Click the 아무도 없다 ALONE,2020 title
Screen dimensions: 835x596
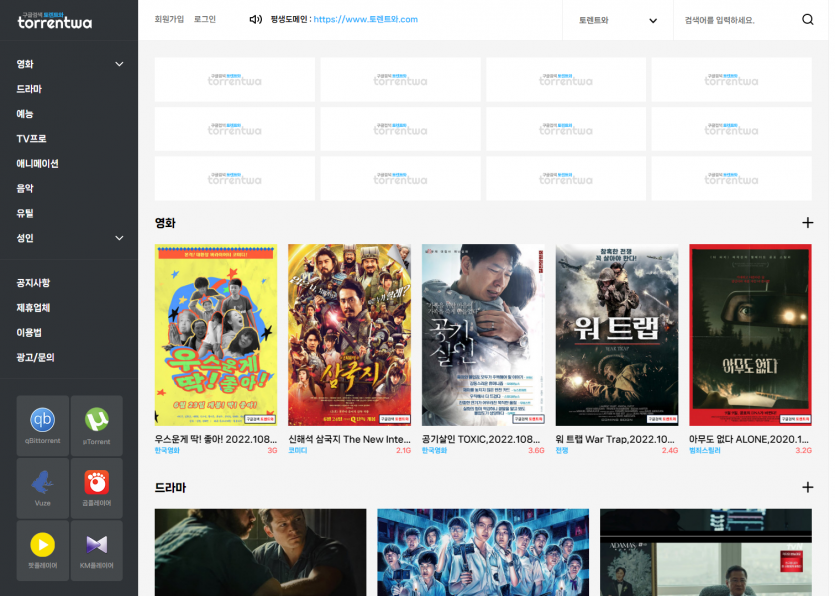(749, 439)
